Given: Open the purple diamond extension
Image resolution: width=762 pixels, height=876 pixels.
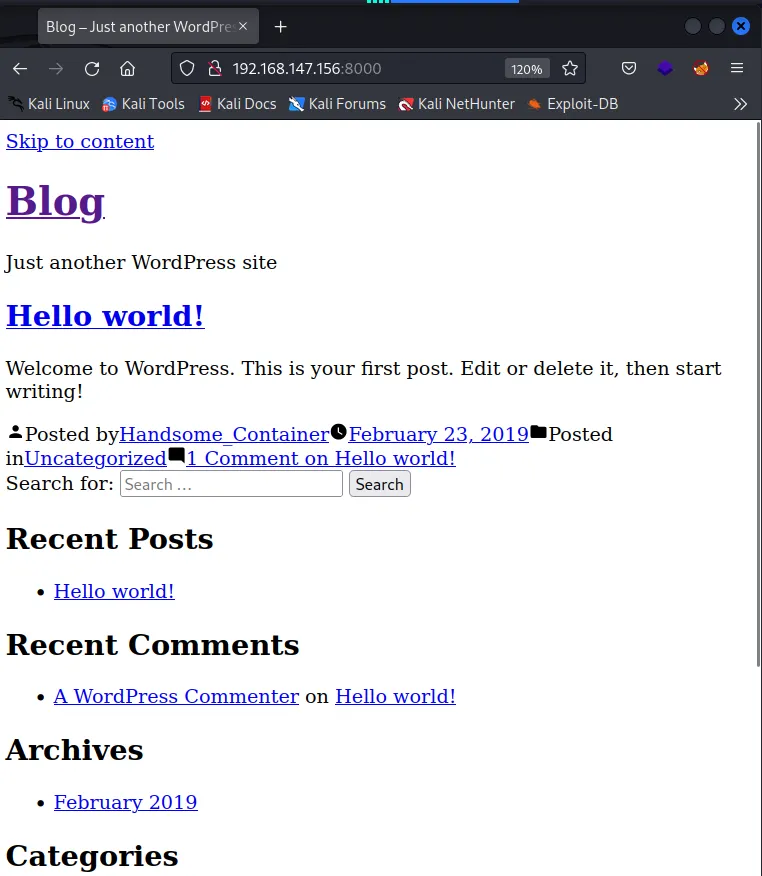Looking at the screenshot, I should tap(665, 69).
